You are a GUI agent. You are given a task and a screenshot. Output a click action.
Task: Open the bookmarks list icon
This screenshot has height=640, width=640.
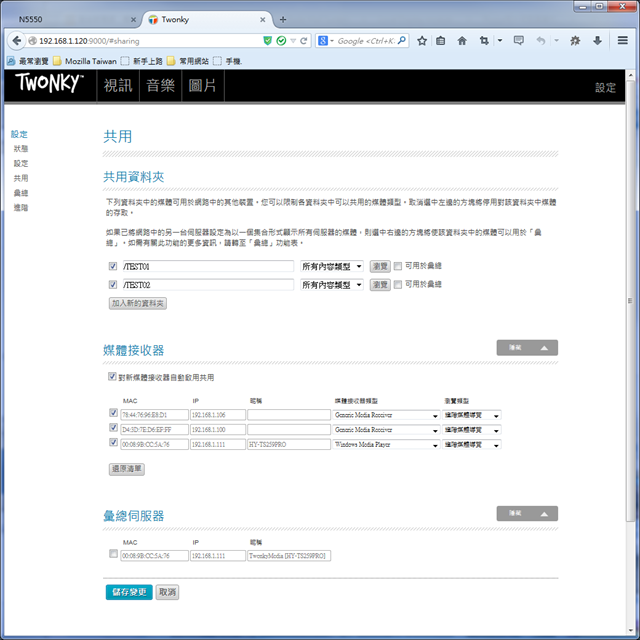[x=441, y=41]
